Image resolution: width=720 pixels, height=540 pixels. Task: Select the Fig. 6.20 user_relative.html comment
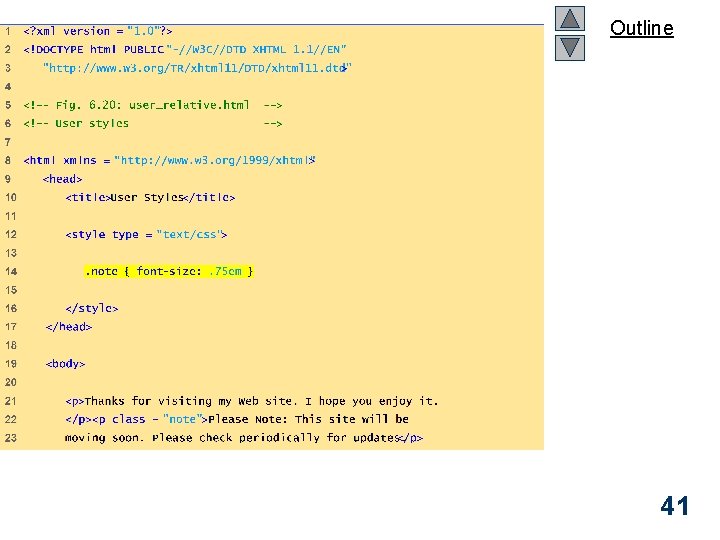152,105
